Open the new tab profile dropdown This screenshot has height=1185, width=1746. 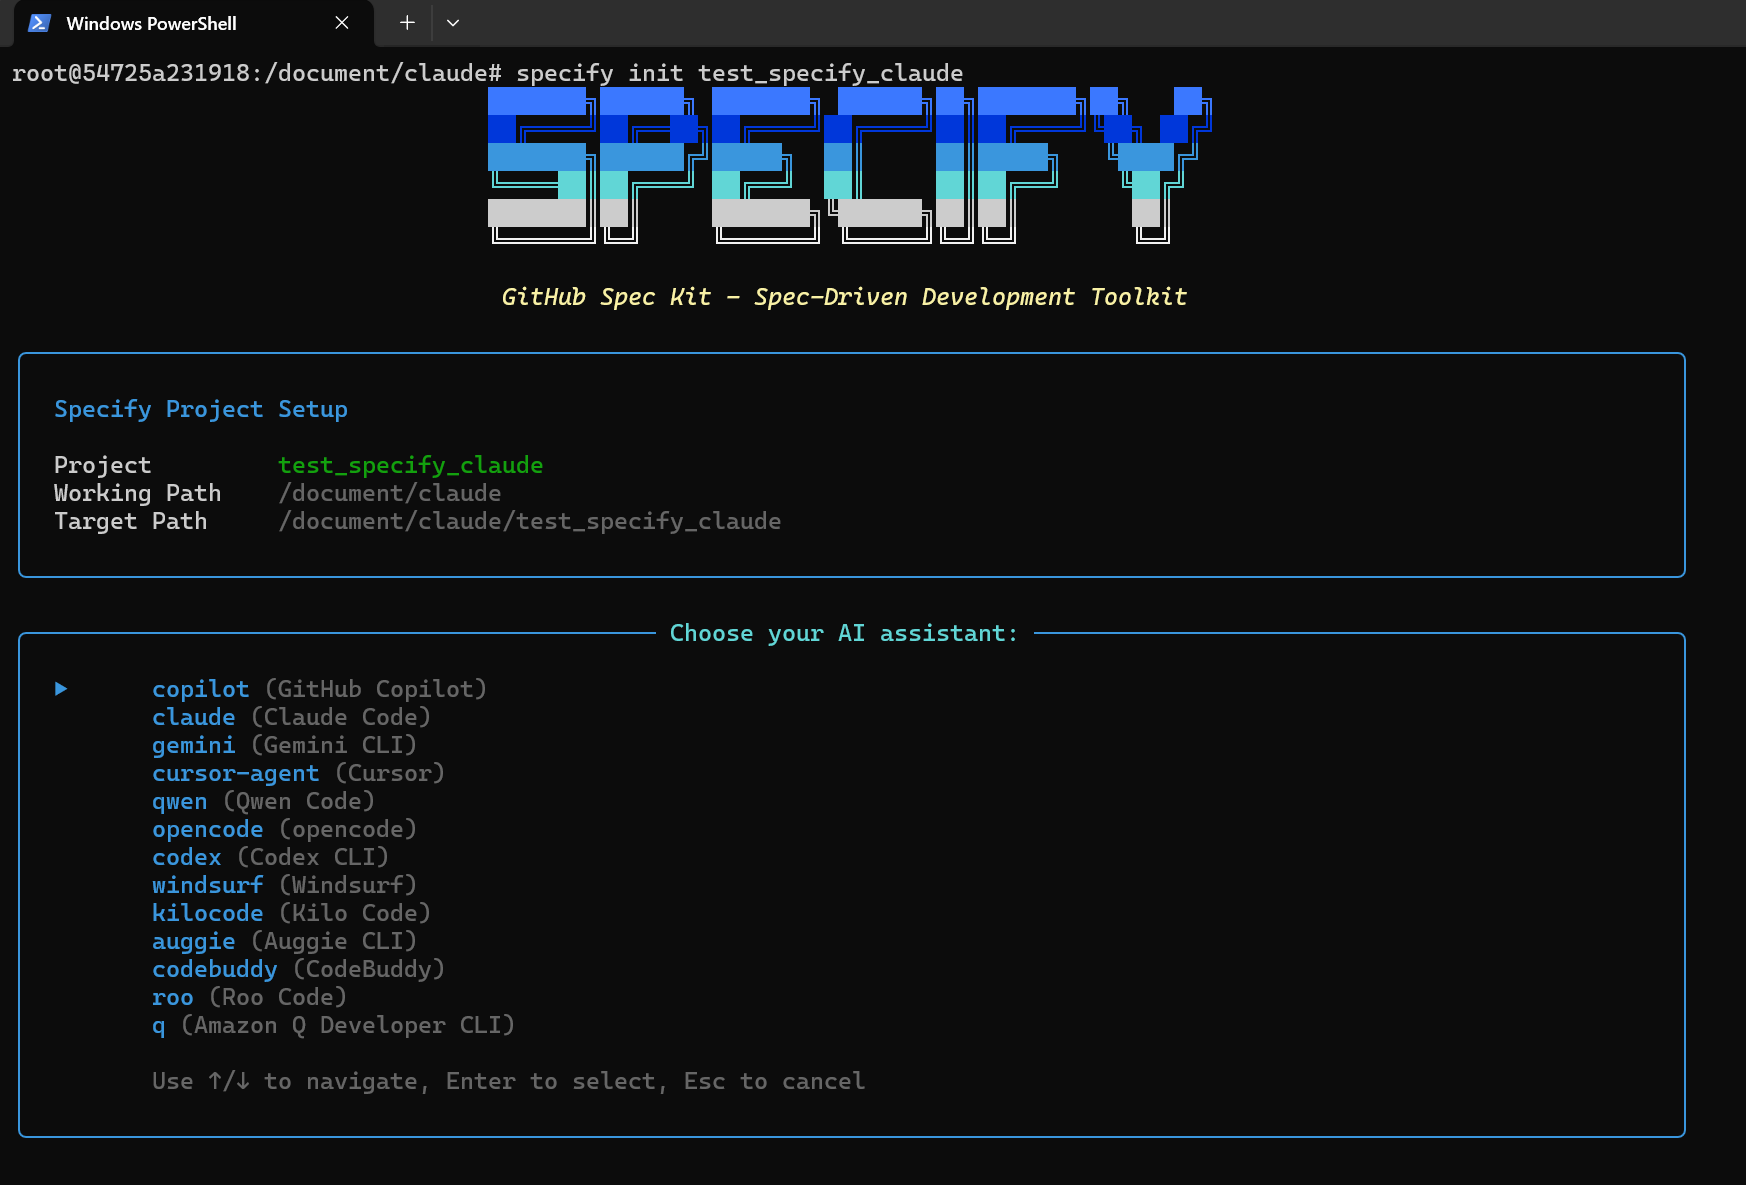pos(453,23)
